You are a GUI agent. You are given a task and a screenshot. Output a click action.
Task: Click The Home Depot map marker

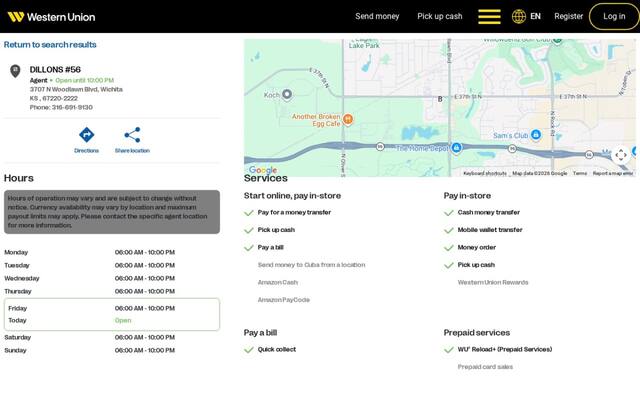click(x=456, y=147)
